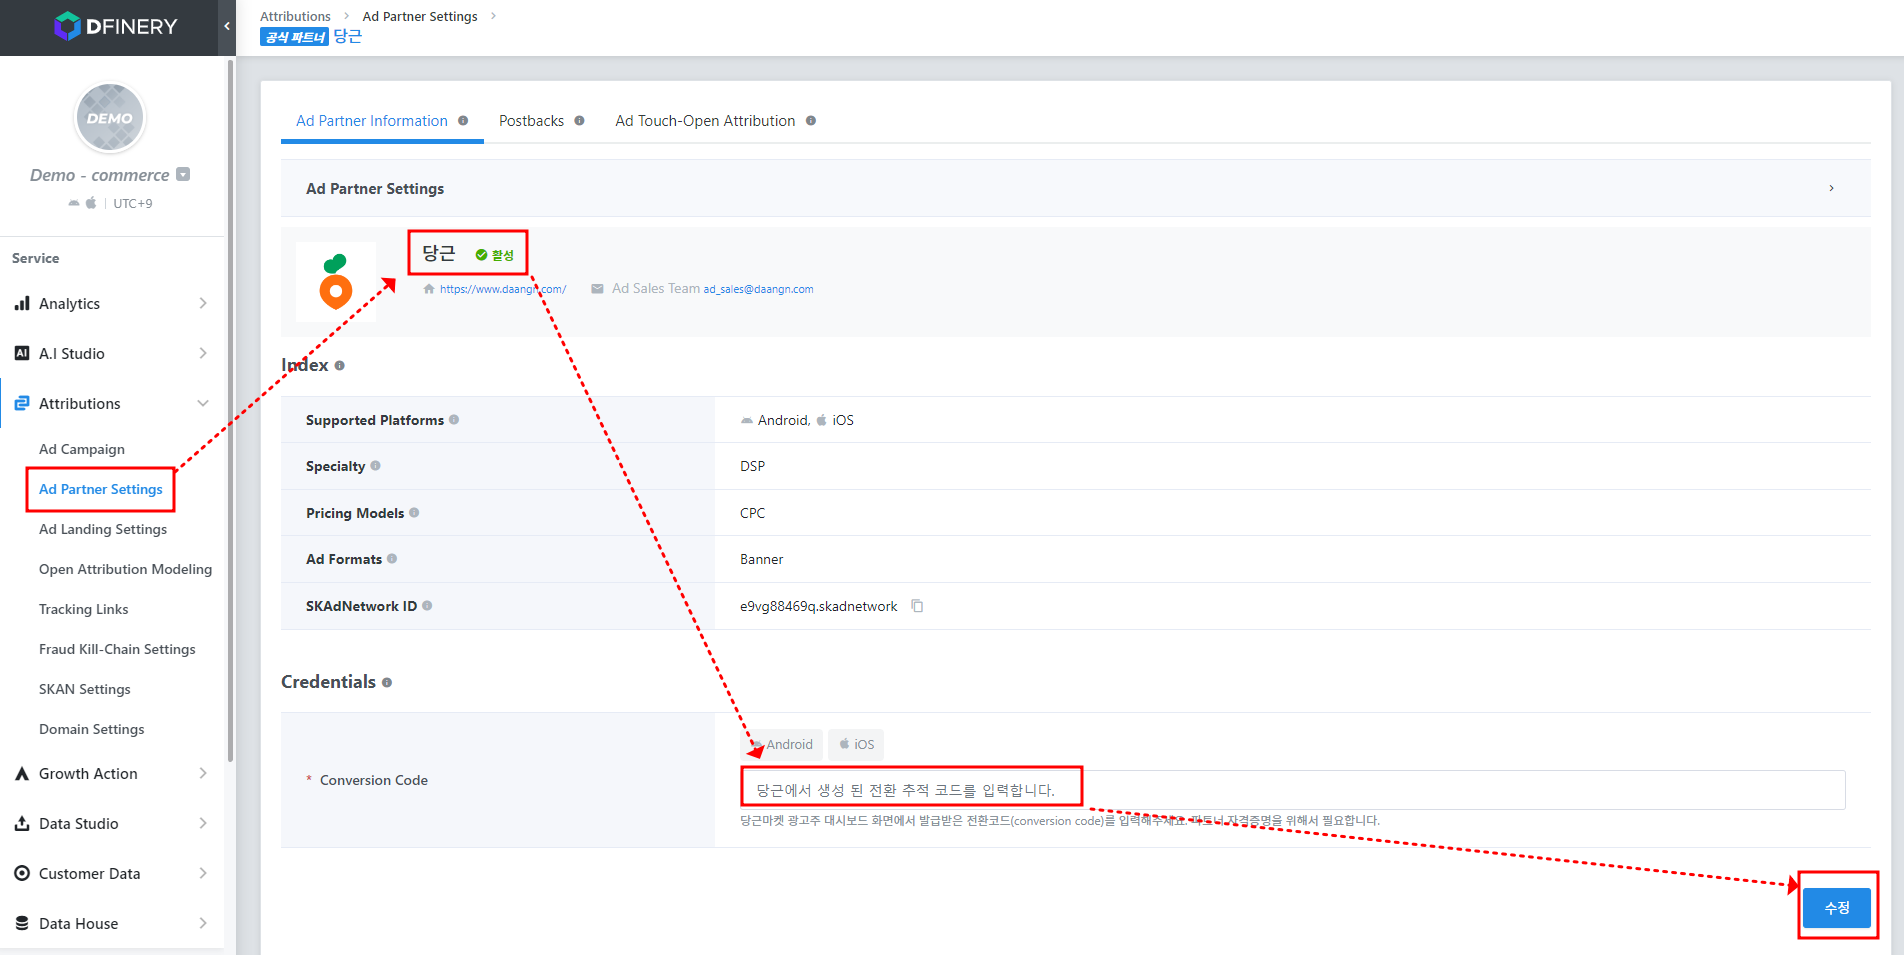Collapse the Attributions menu chevron
1904x955 pixels.
point(203,403)
